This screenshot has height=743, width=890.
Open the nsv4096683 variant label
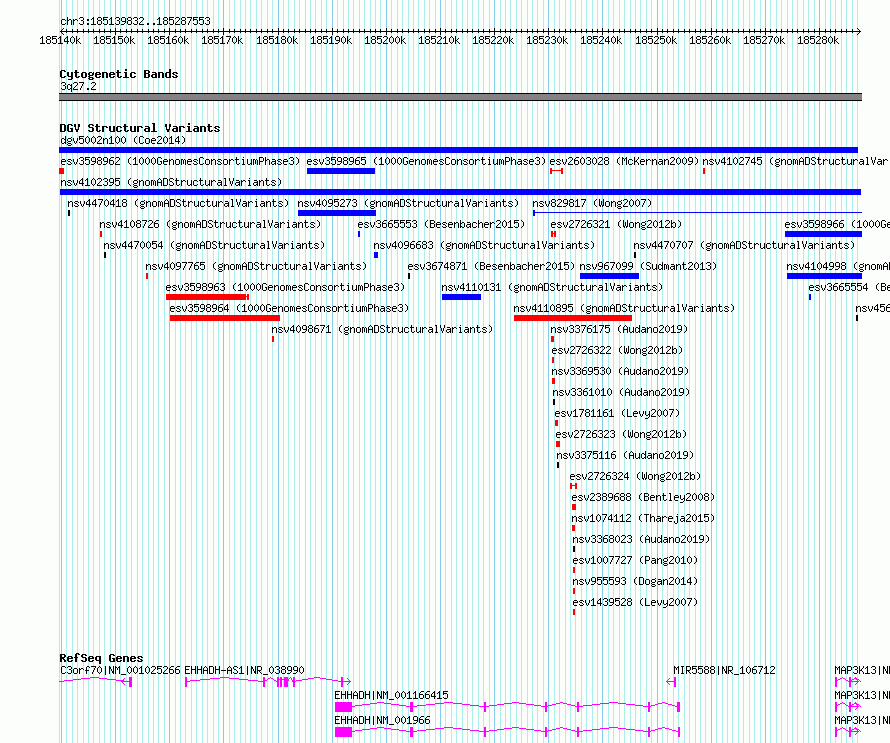(x=484, y=245)
